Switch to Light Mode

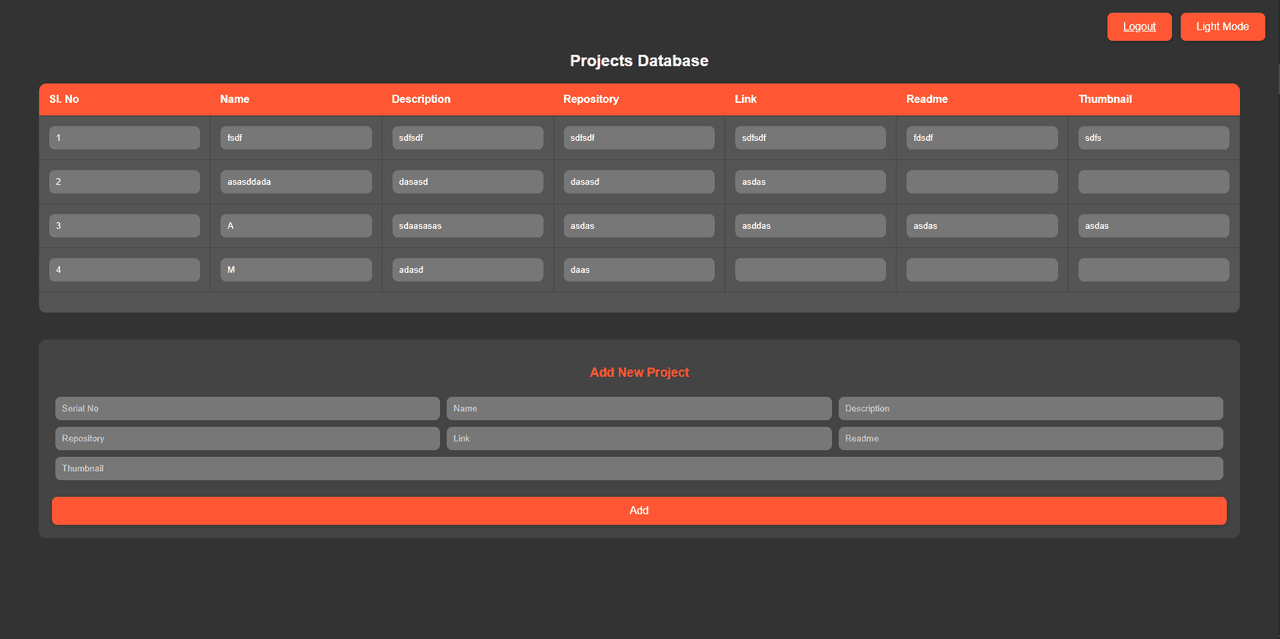[x=1222, y=27]
